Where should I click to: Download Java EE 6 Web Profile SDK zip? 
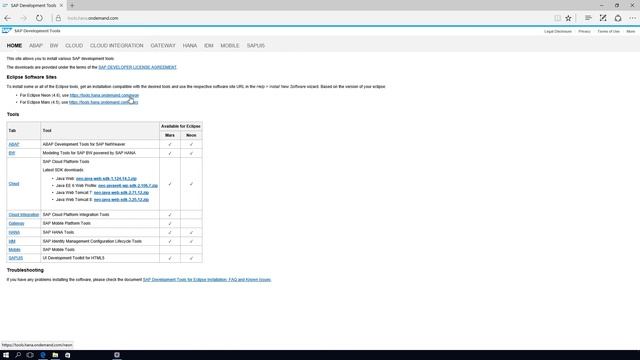click(128, 186)
